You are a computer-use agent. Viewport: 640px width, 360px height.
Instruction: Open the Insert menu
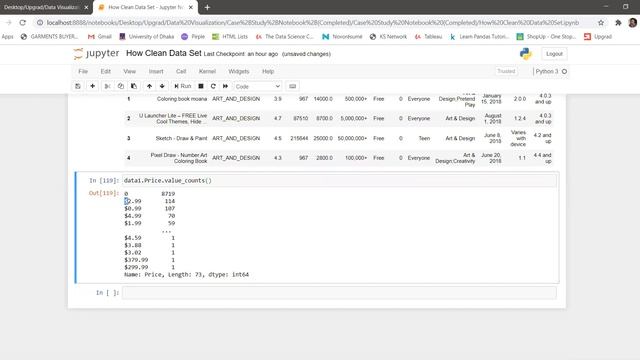(x=156, y=71)
